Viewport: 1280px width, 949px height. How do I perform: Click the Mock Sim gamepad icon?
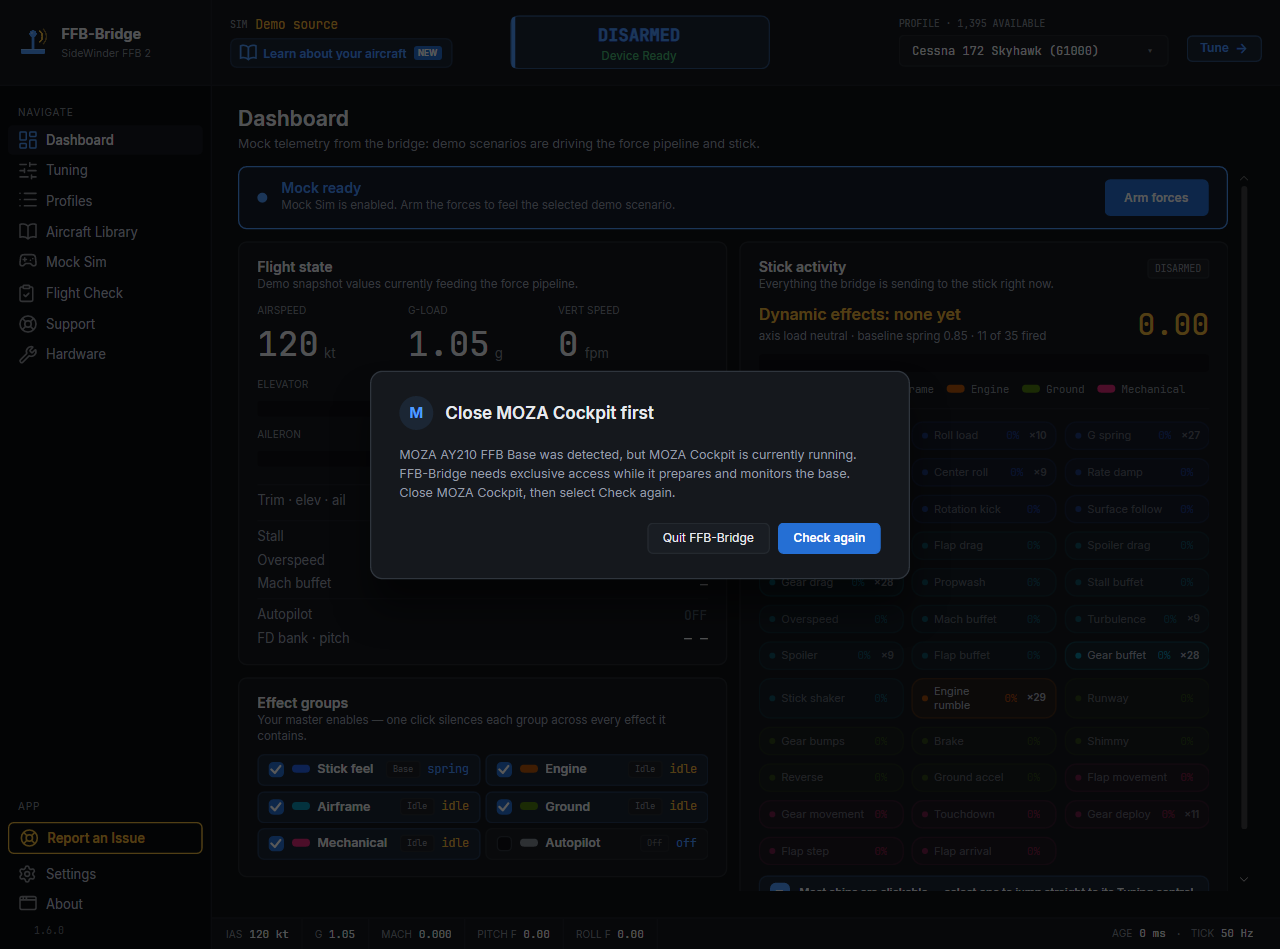tap(28, 262)
